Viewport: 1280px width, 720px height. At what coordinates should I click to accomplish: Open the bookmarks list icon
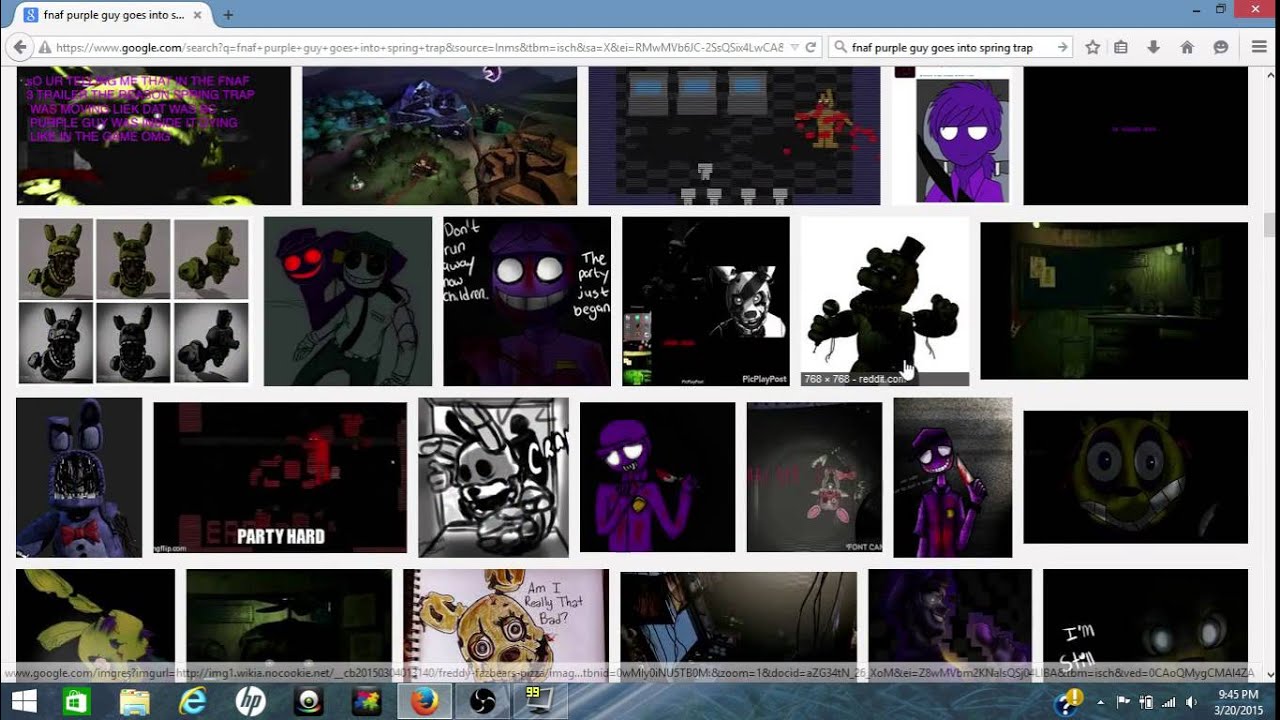click(1121, 47)
